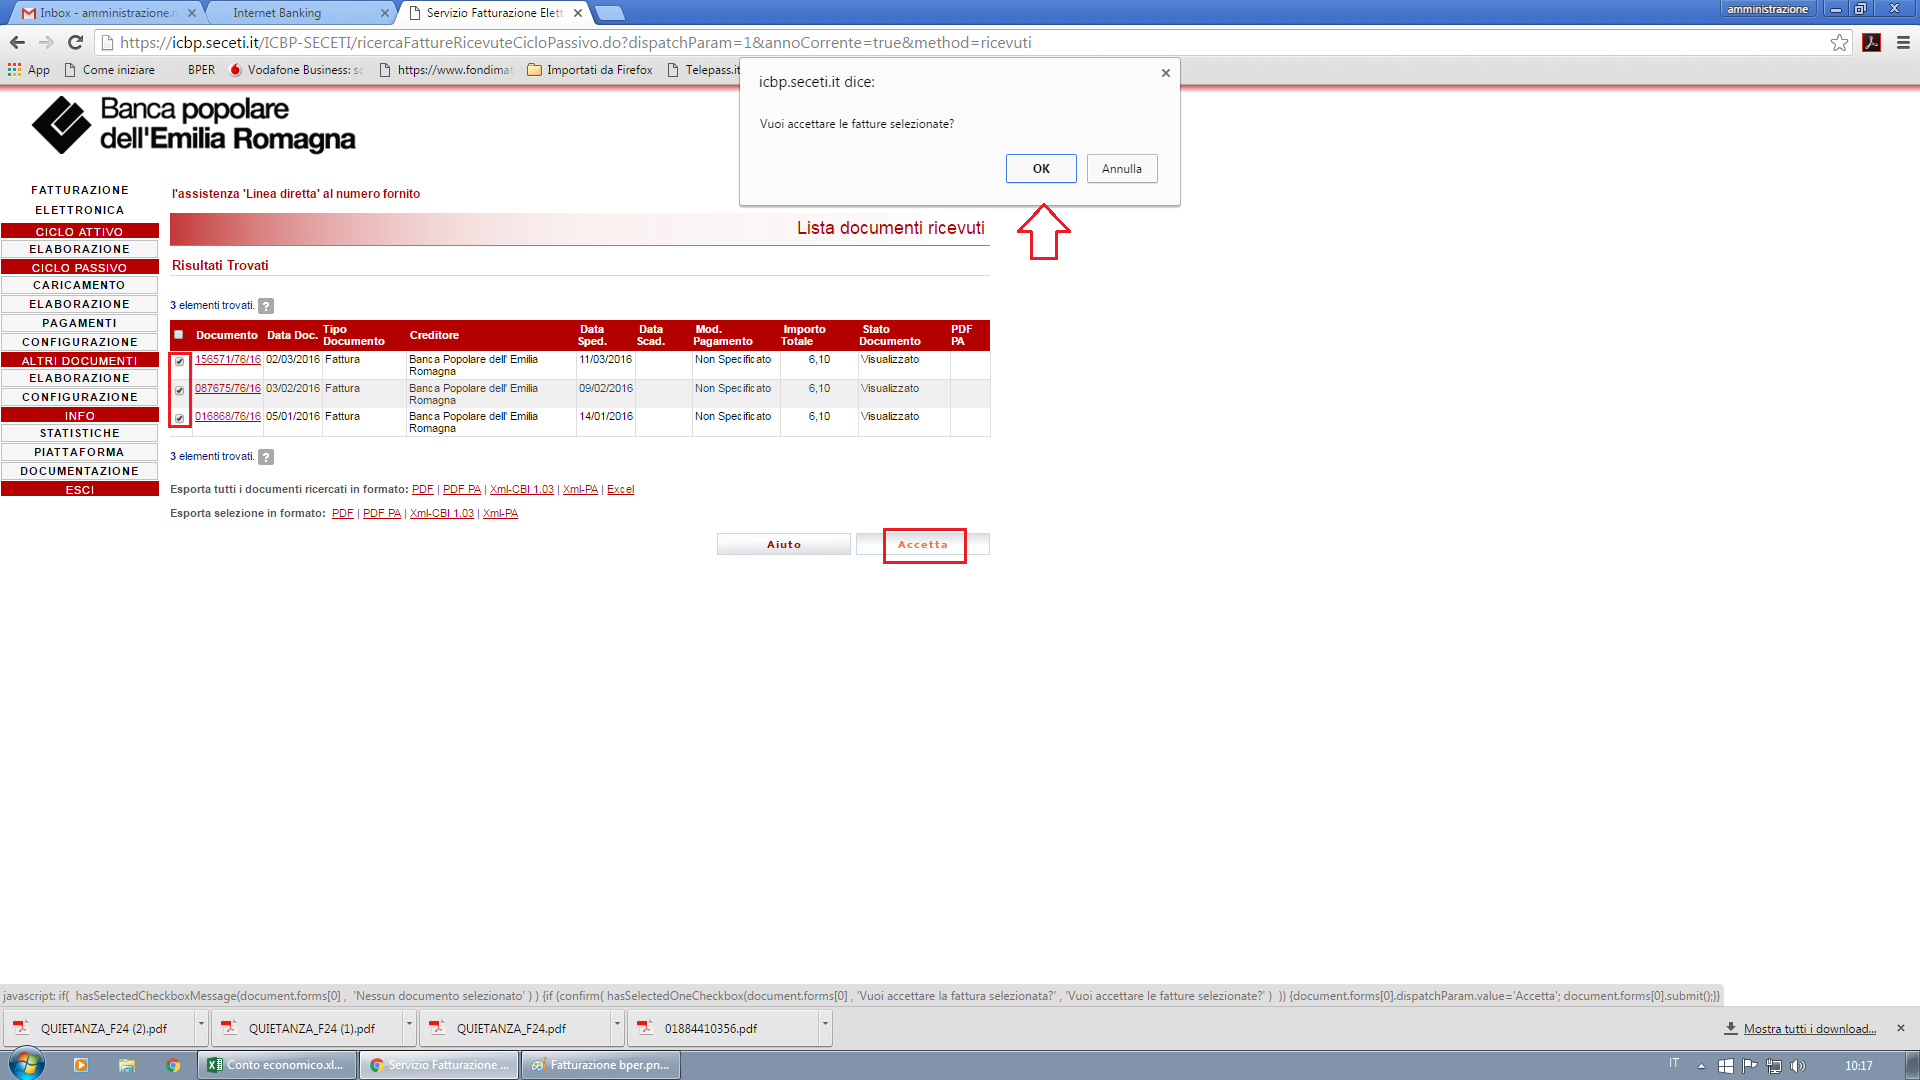Open the Apps grid icon in bookmarks
Viewport: 1920px width, 1080px height.
pyautogui.click(x=14, y=70)
